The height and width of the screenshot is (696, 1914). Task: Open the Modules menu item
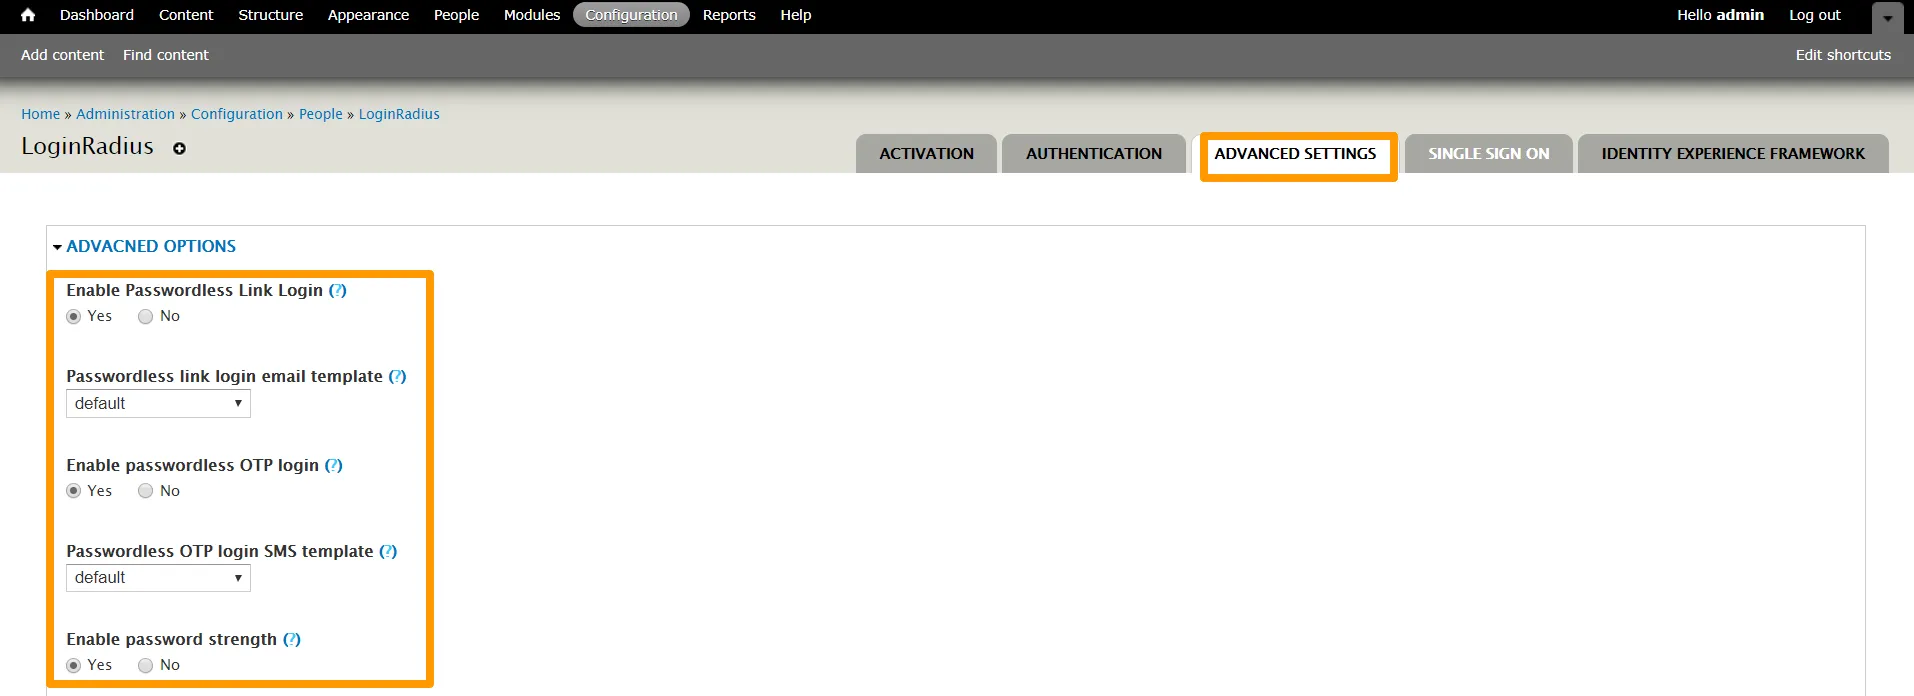[531, 15]
